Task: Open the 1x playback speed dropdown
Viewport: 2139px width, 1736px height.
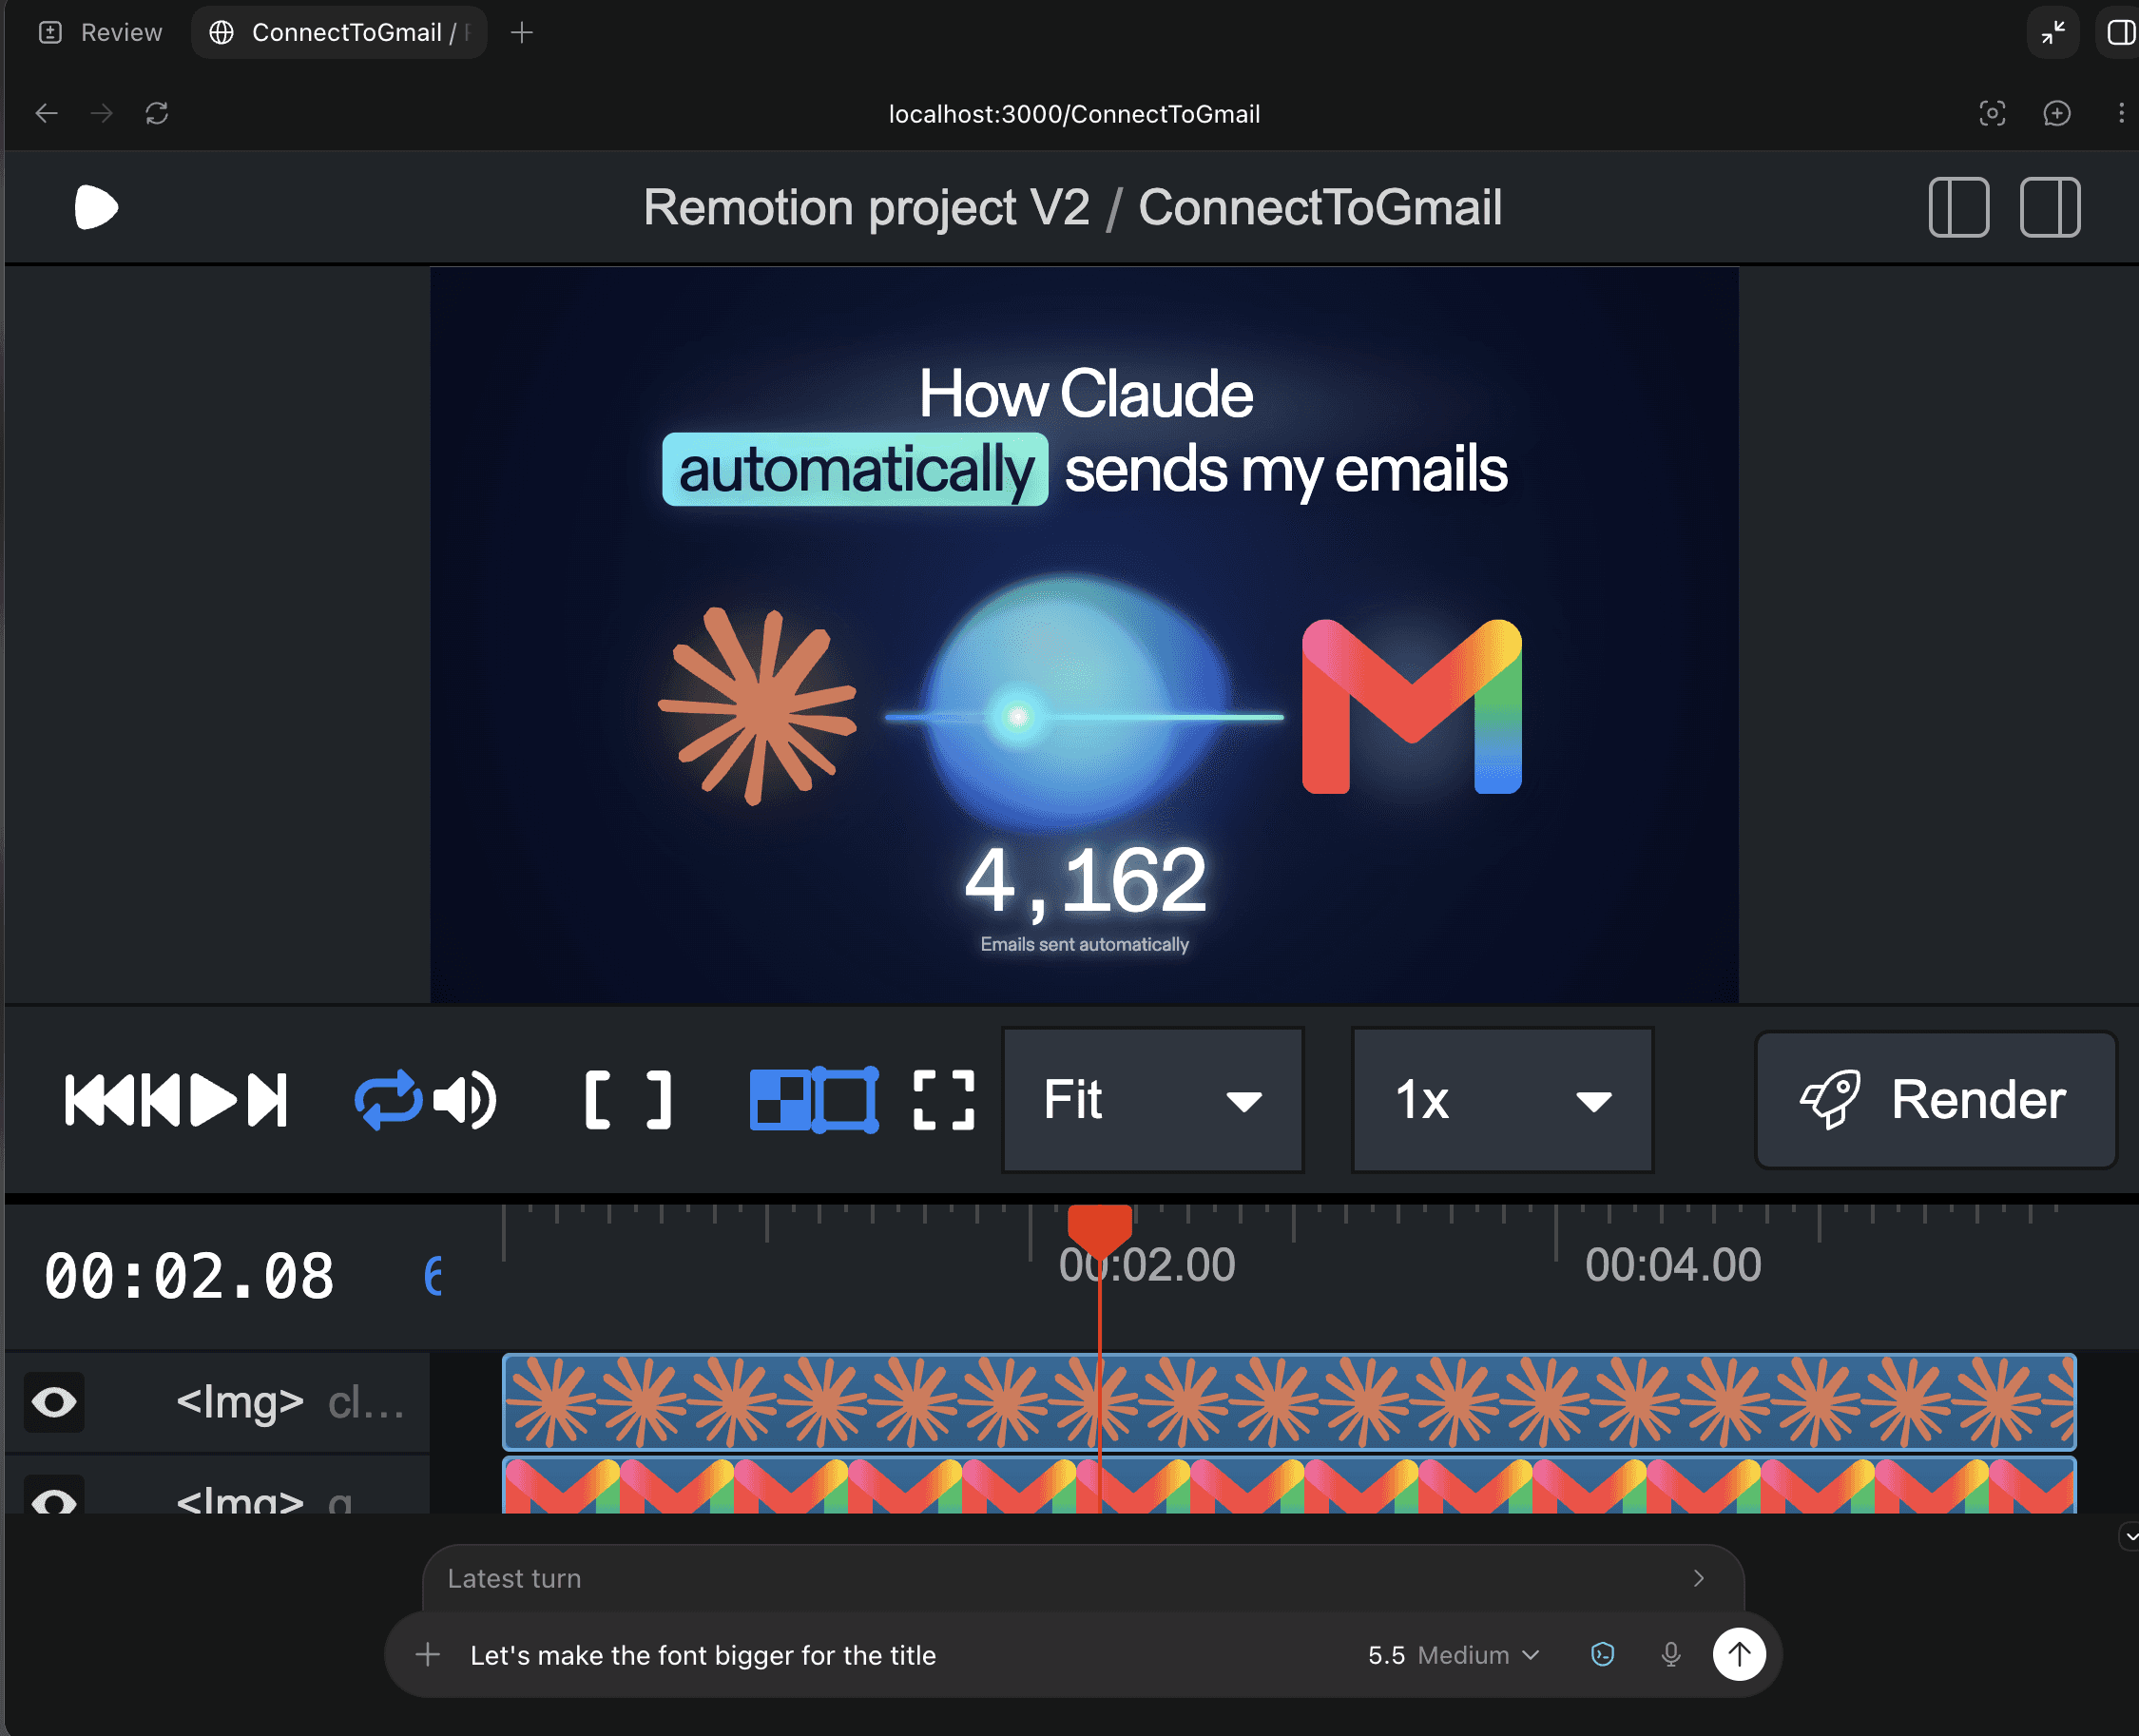Action: click(1502, 1100)
